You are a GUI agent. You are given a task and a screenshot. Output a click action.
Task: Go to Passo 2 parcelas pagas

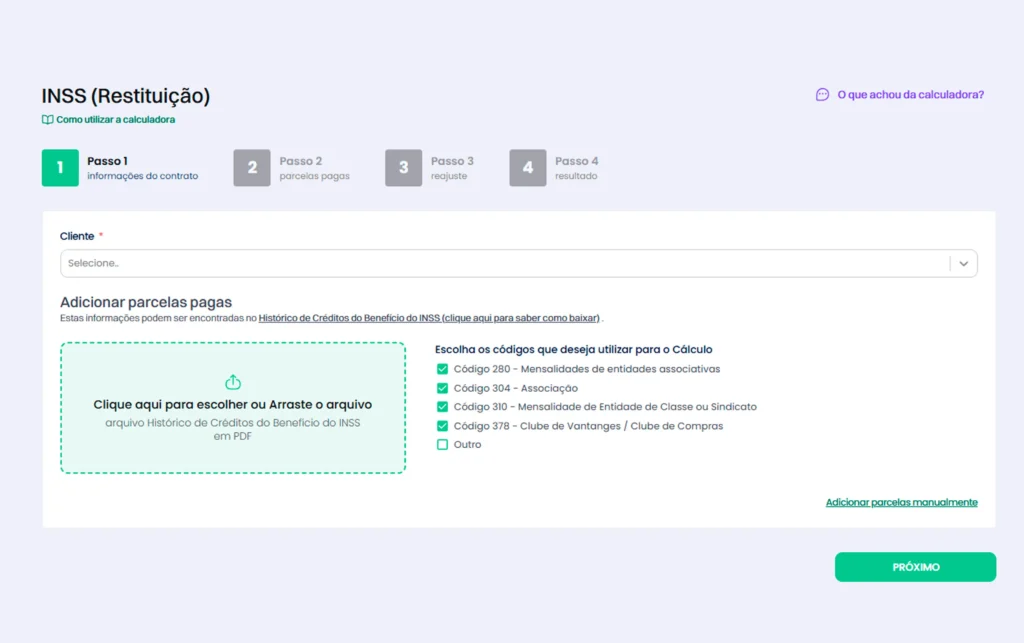[314, 168]
